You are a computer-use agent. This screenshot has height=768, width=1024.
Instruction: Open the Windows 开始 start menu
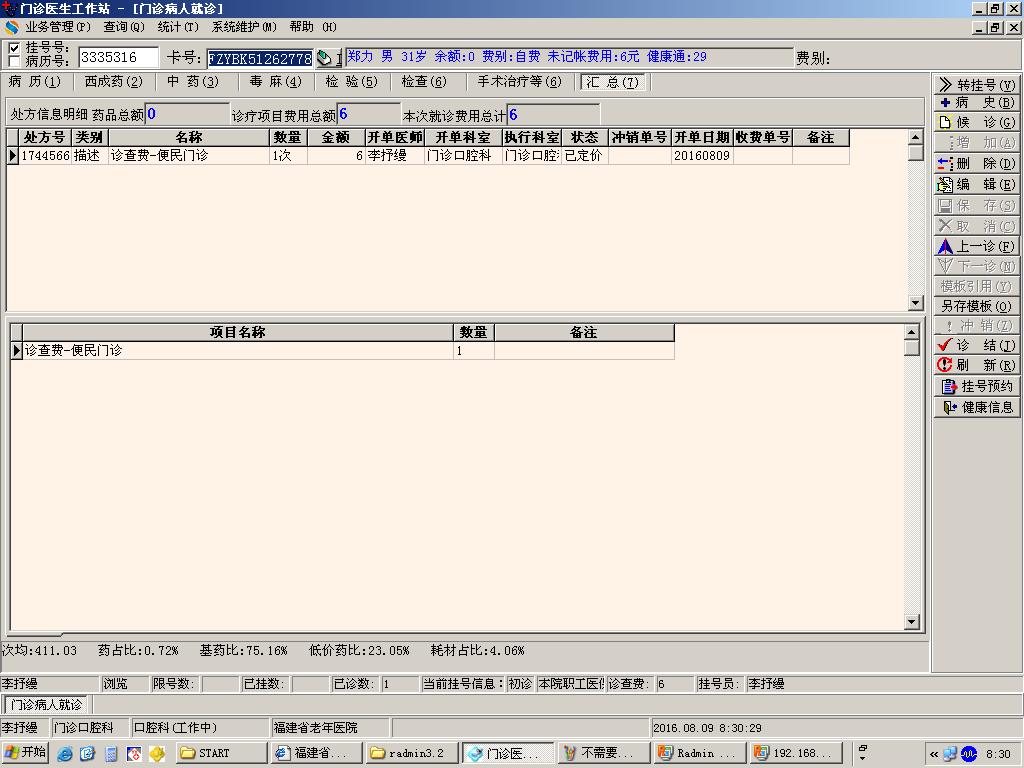(25, 752)
